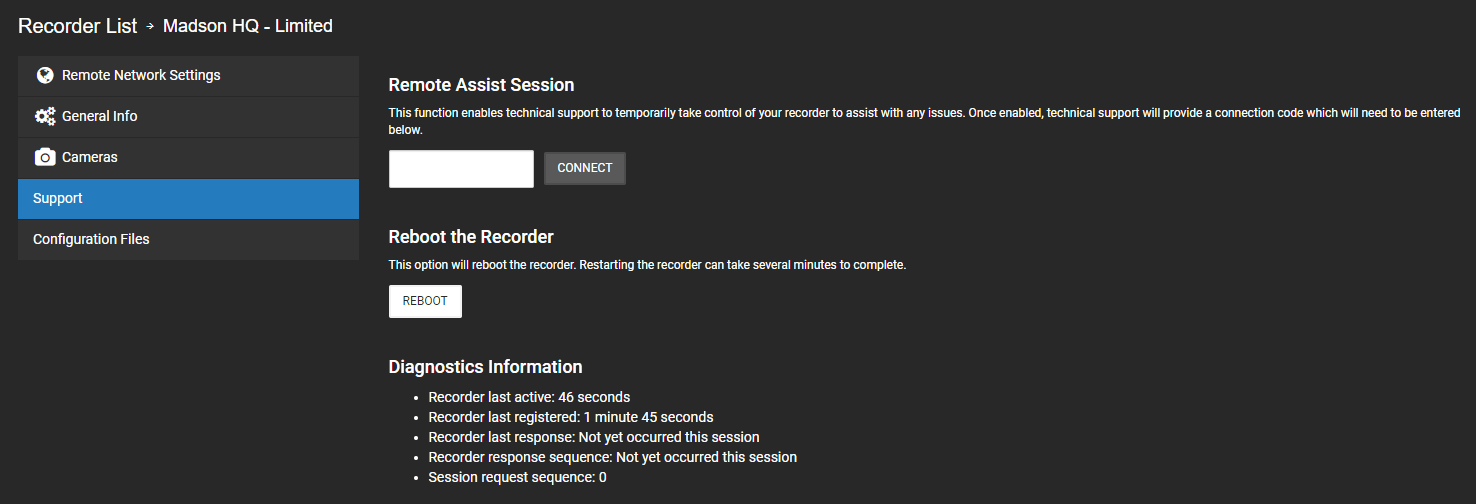Switch to the General Info section
Image resolution: width=1476 pixels, height=504 pixels.
pos(188,117)
